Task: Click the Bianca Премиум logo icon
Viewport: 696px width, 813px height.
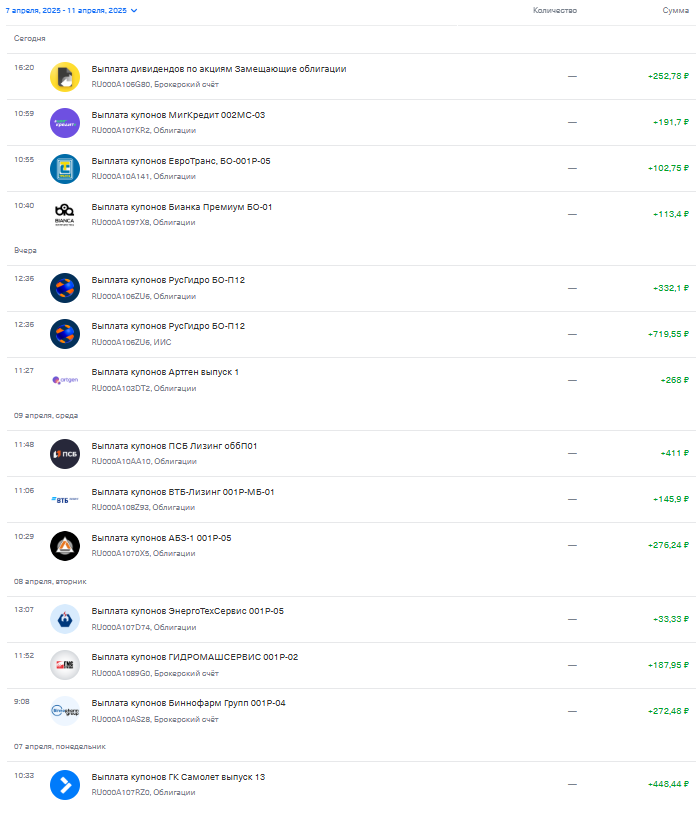Action: 65,215
